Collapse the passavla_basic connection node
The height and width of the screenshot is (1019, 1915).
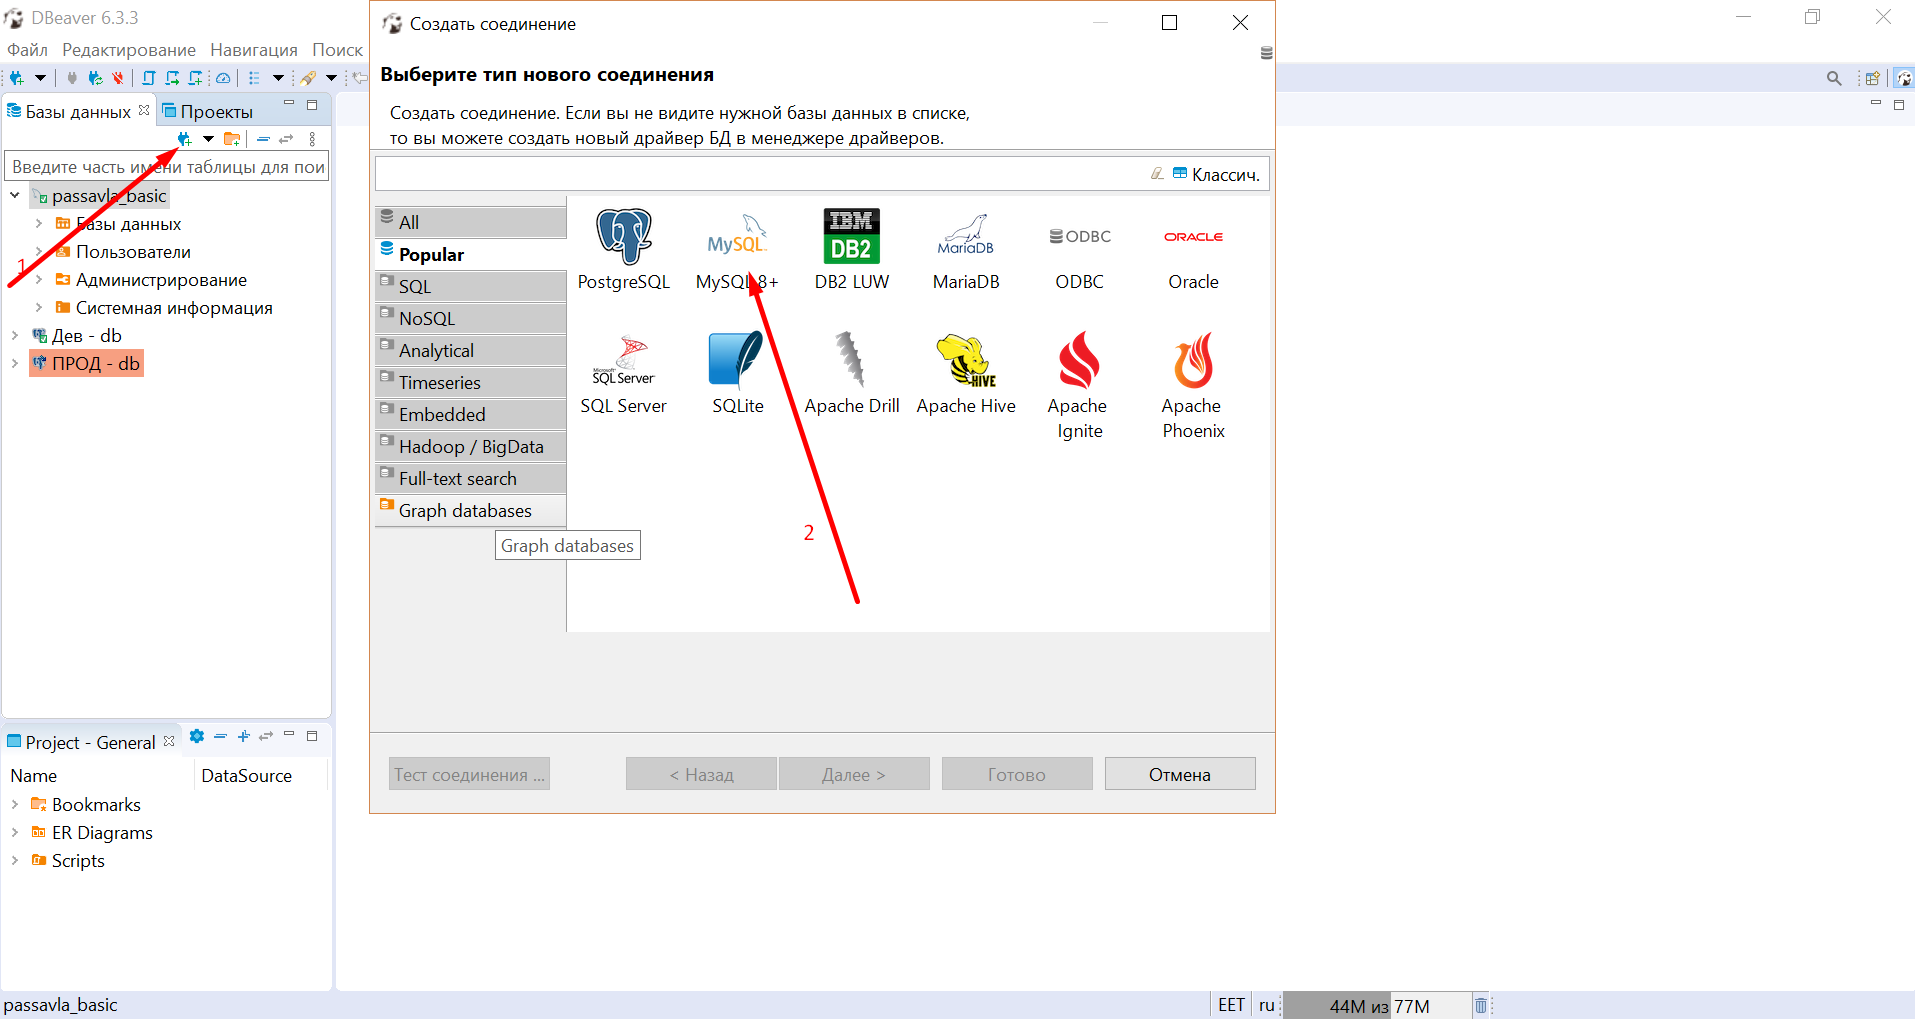point(15,196)
